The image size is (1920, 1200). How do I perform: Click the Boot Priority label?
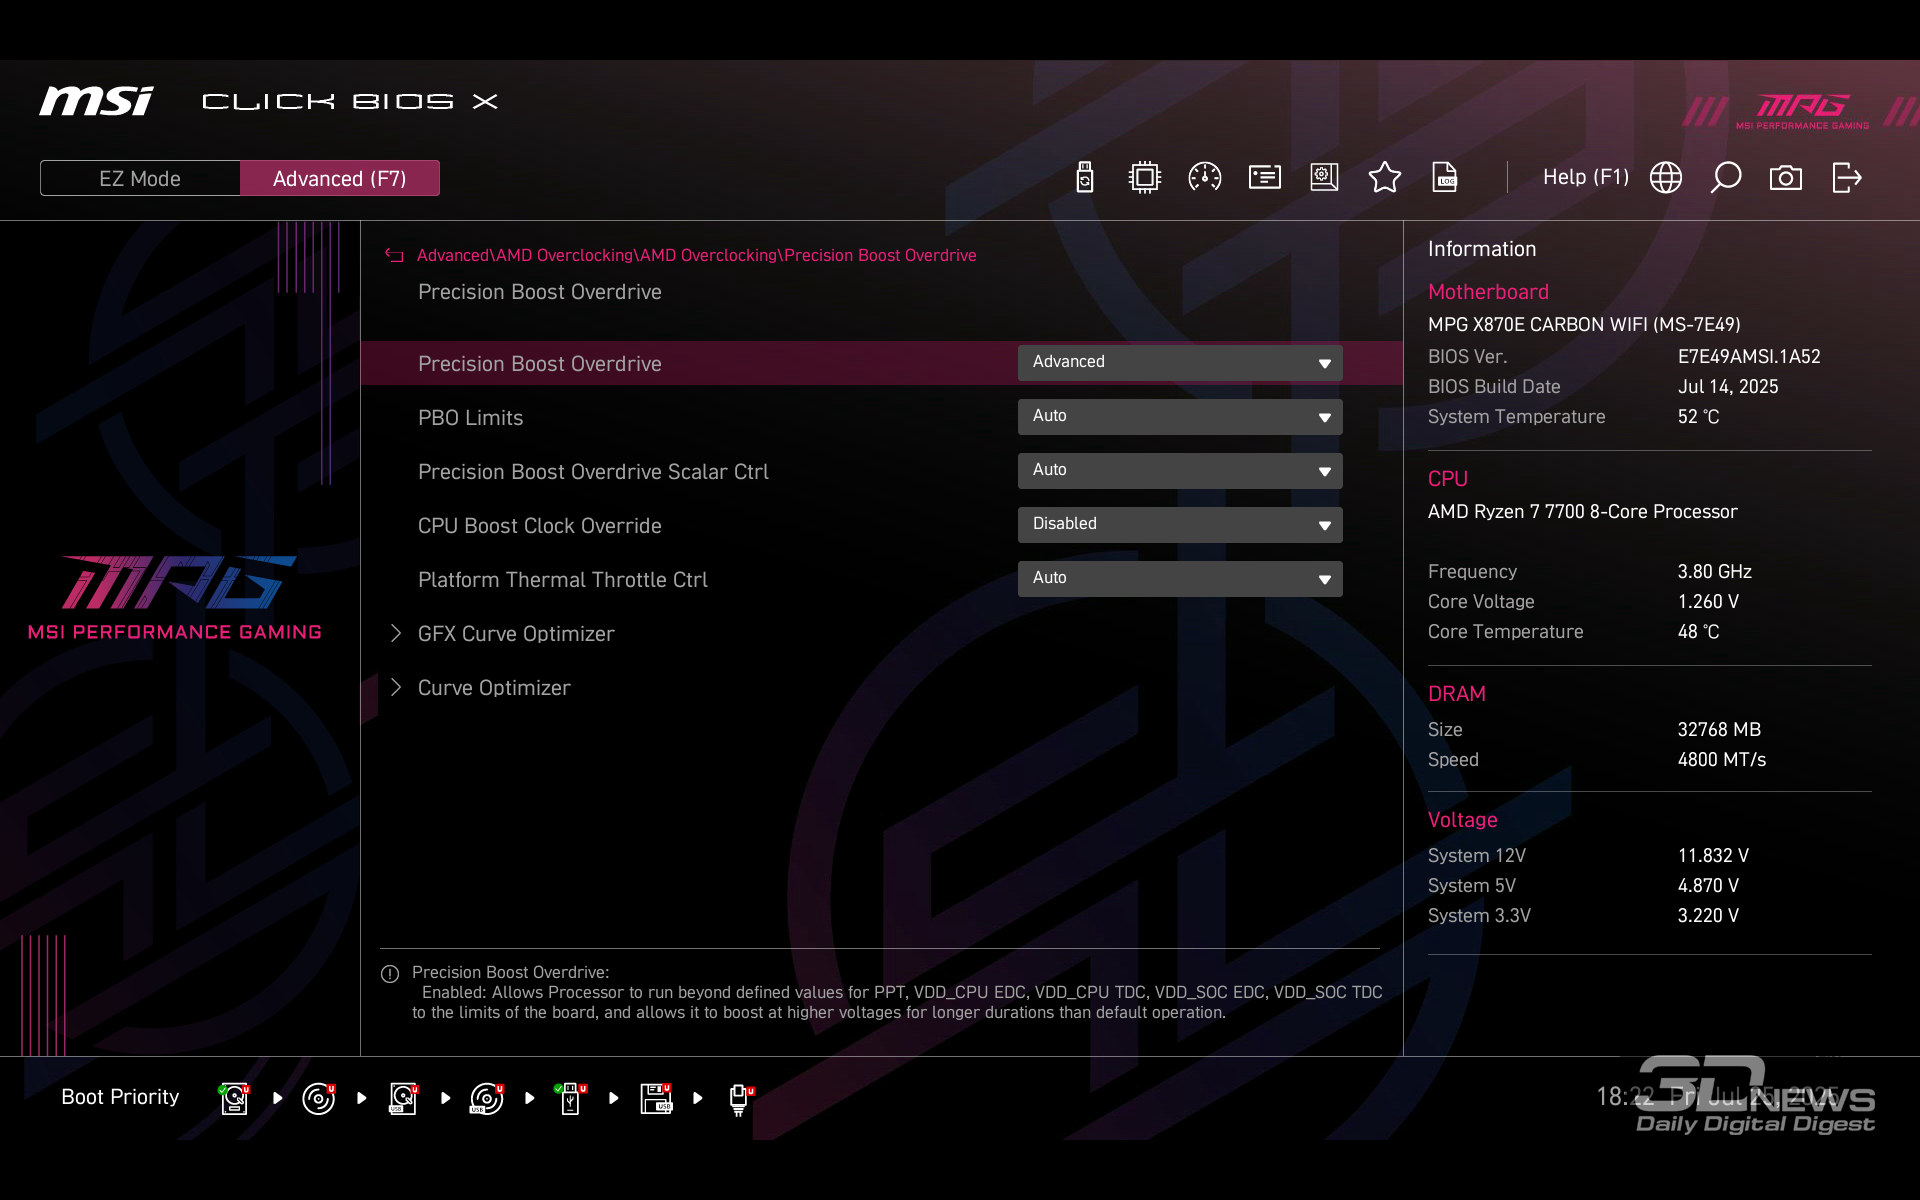[120, 1097]
